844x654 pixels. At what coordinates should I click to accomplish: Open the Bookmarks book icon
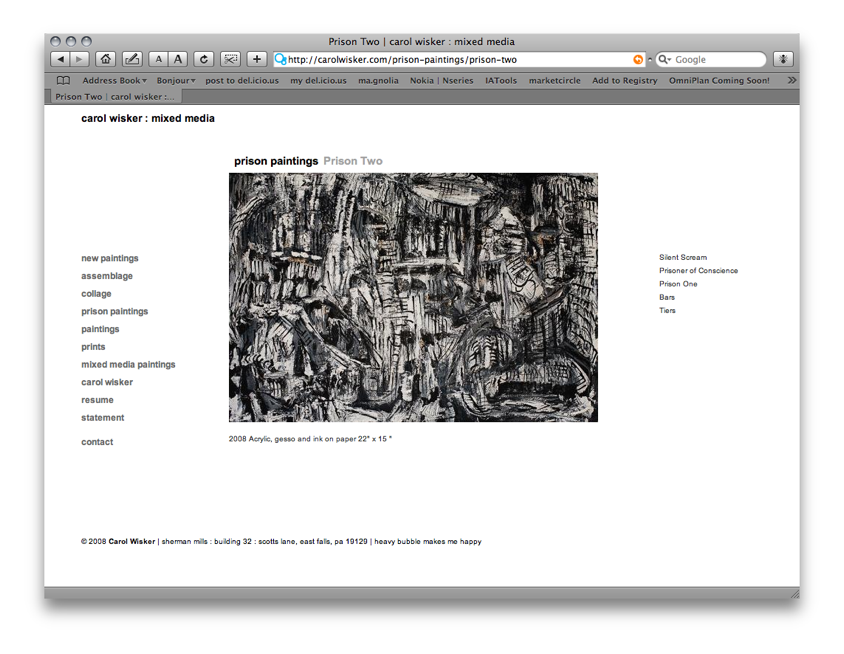coord(64,81)
